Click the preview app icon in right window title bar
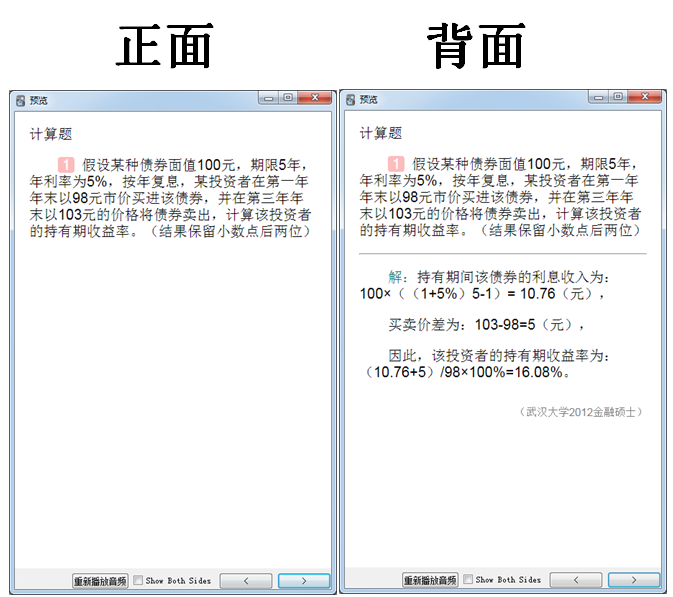Viewport: 673px width, 597px height. coord(351,100)
